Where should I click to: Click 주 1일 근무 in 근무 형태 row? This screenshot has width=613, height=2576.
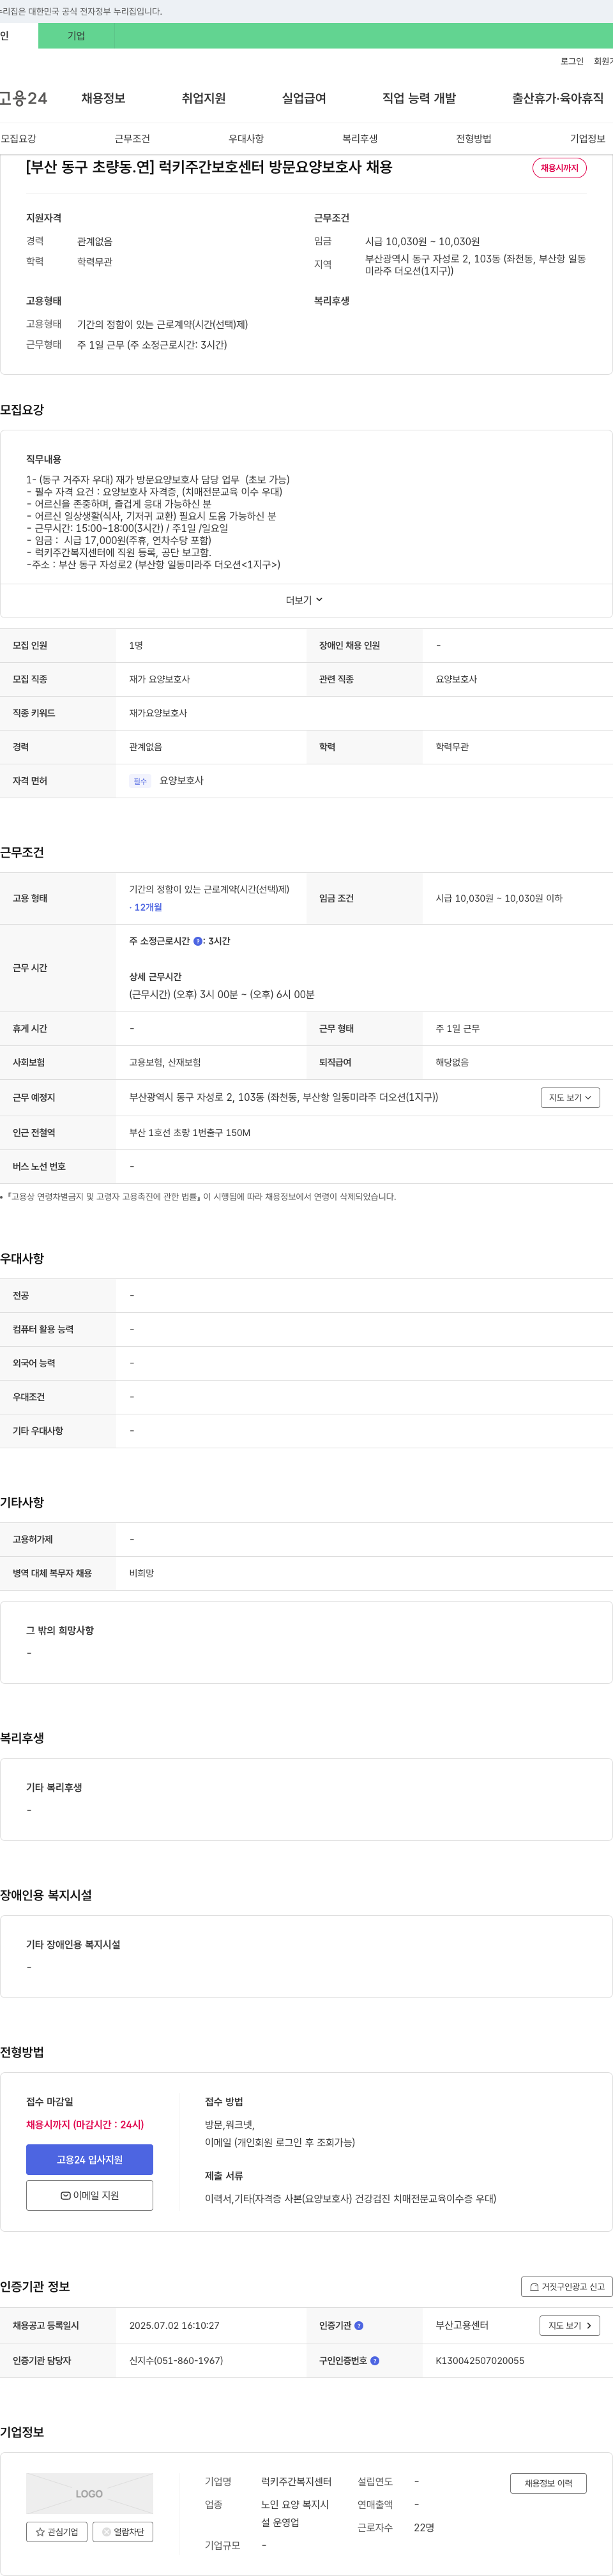point(457,1028)
